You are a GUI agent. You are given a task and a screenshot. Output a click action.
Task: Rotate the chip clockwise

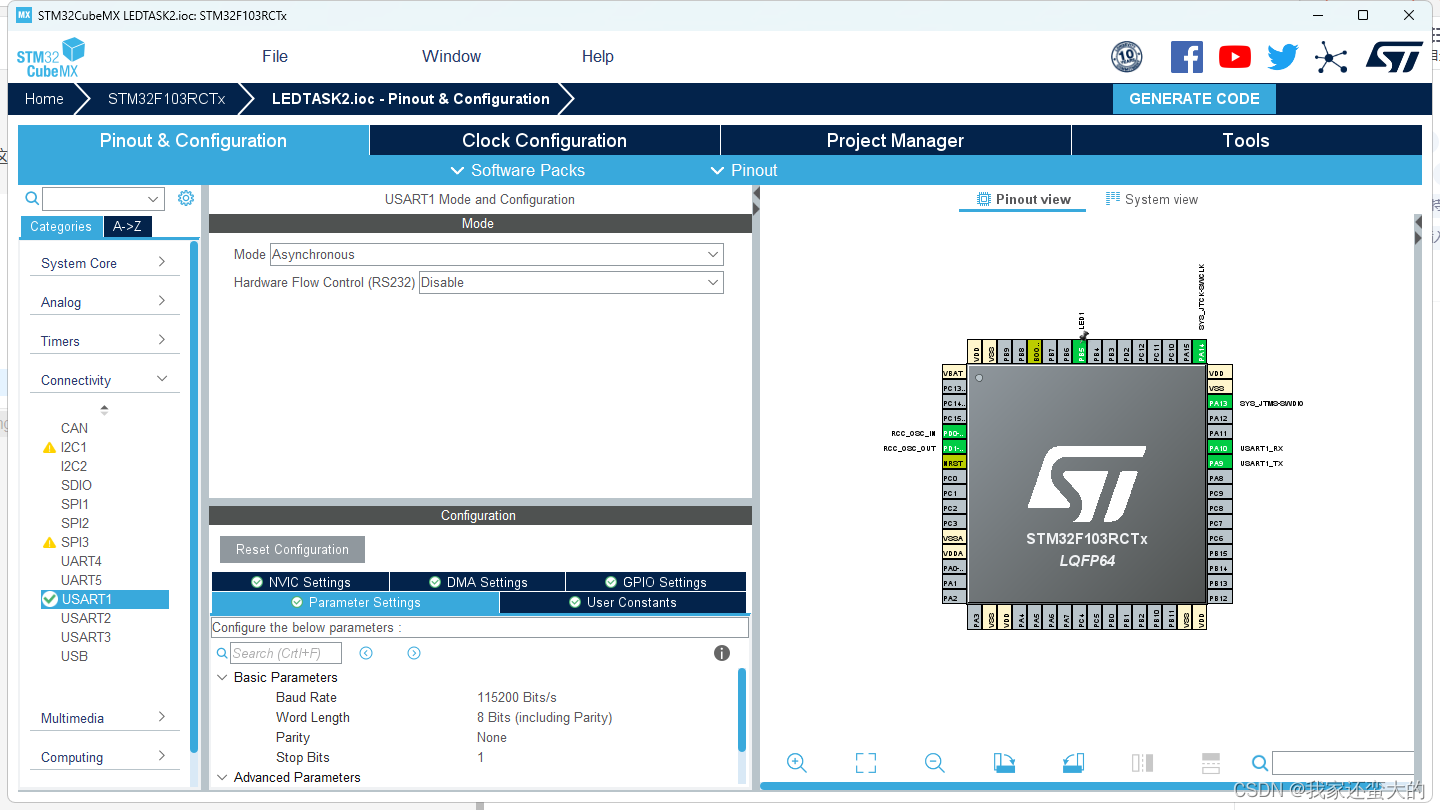pyautogui.click(x=1004, y=762)
